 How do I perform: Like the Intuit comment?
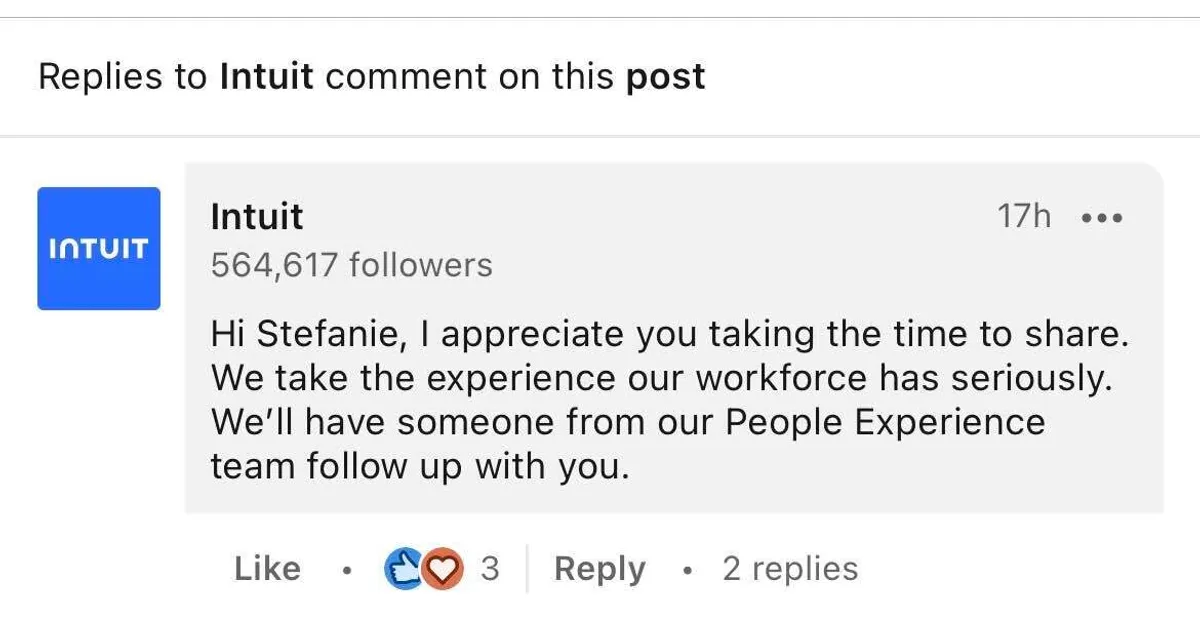[267, 569]
